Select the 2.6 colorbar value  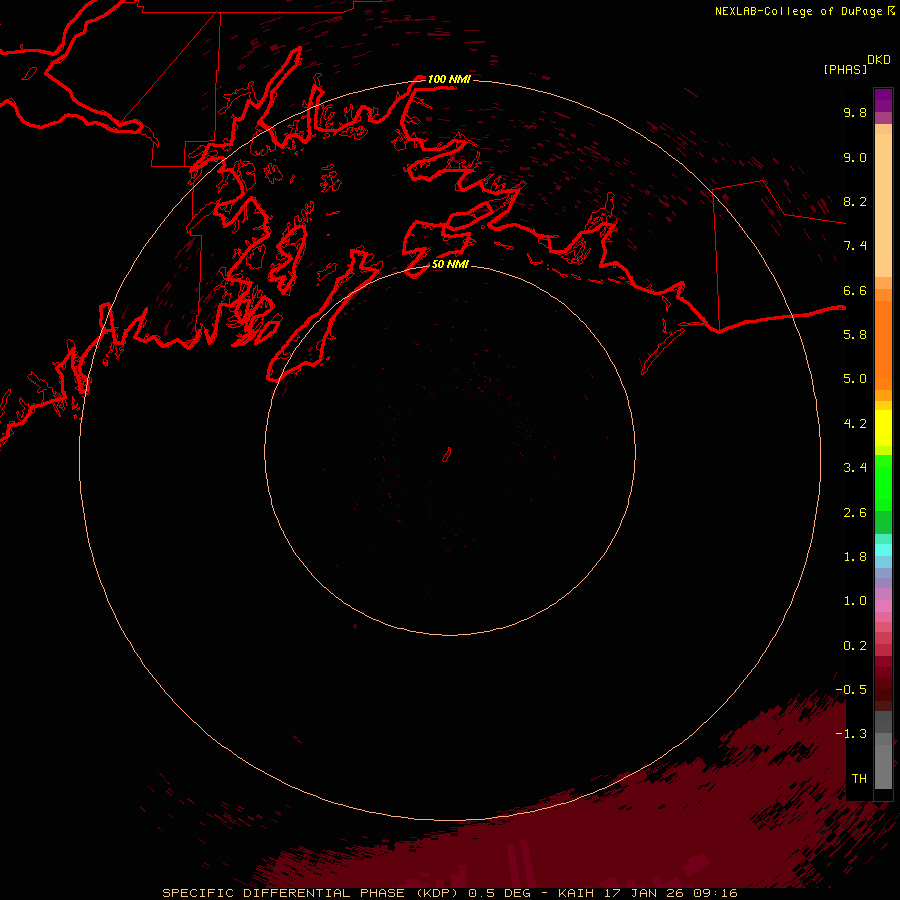855,513
